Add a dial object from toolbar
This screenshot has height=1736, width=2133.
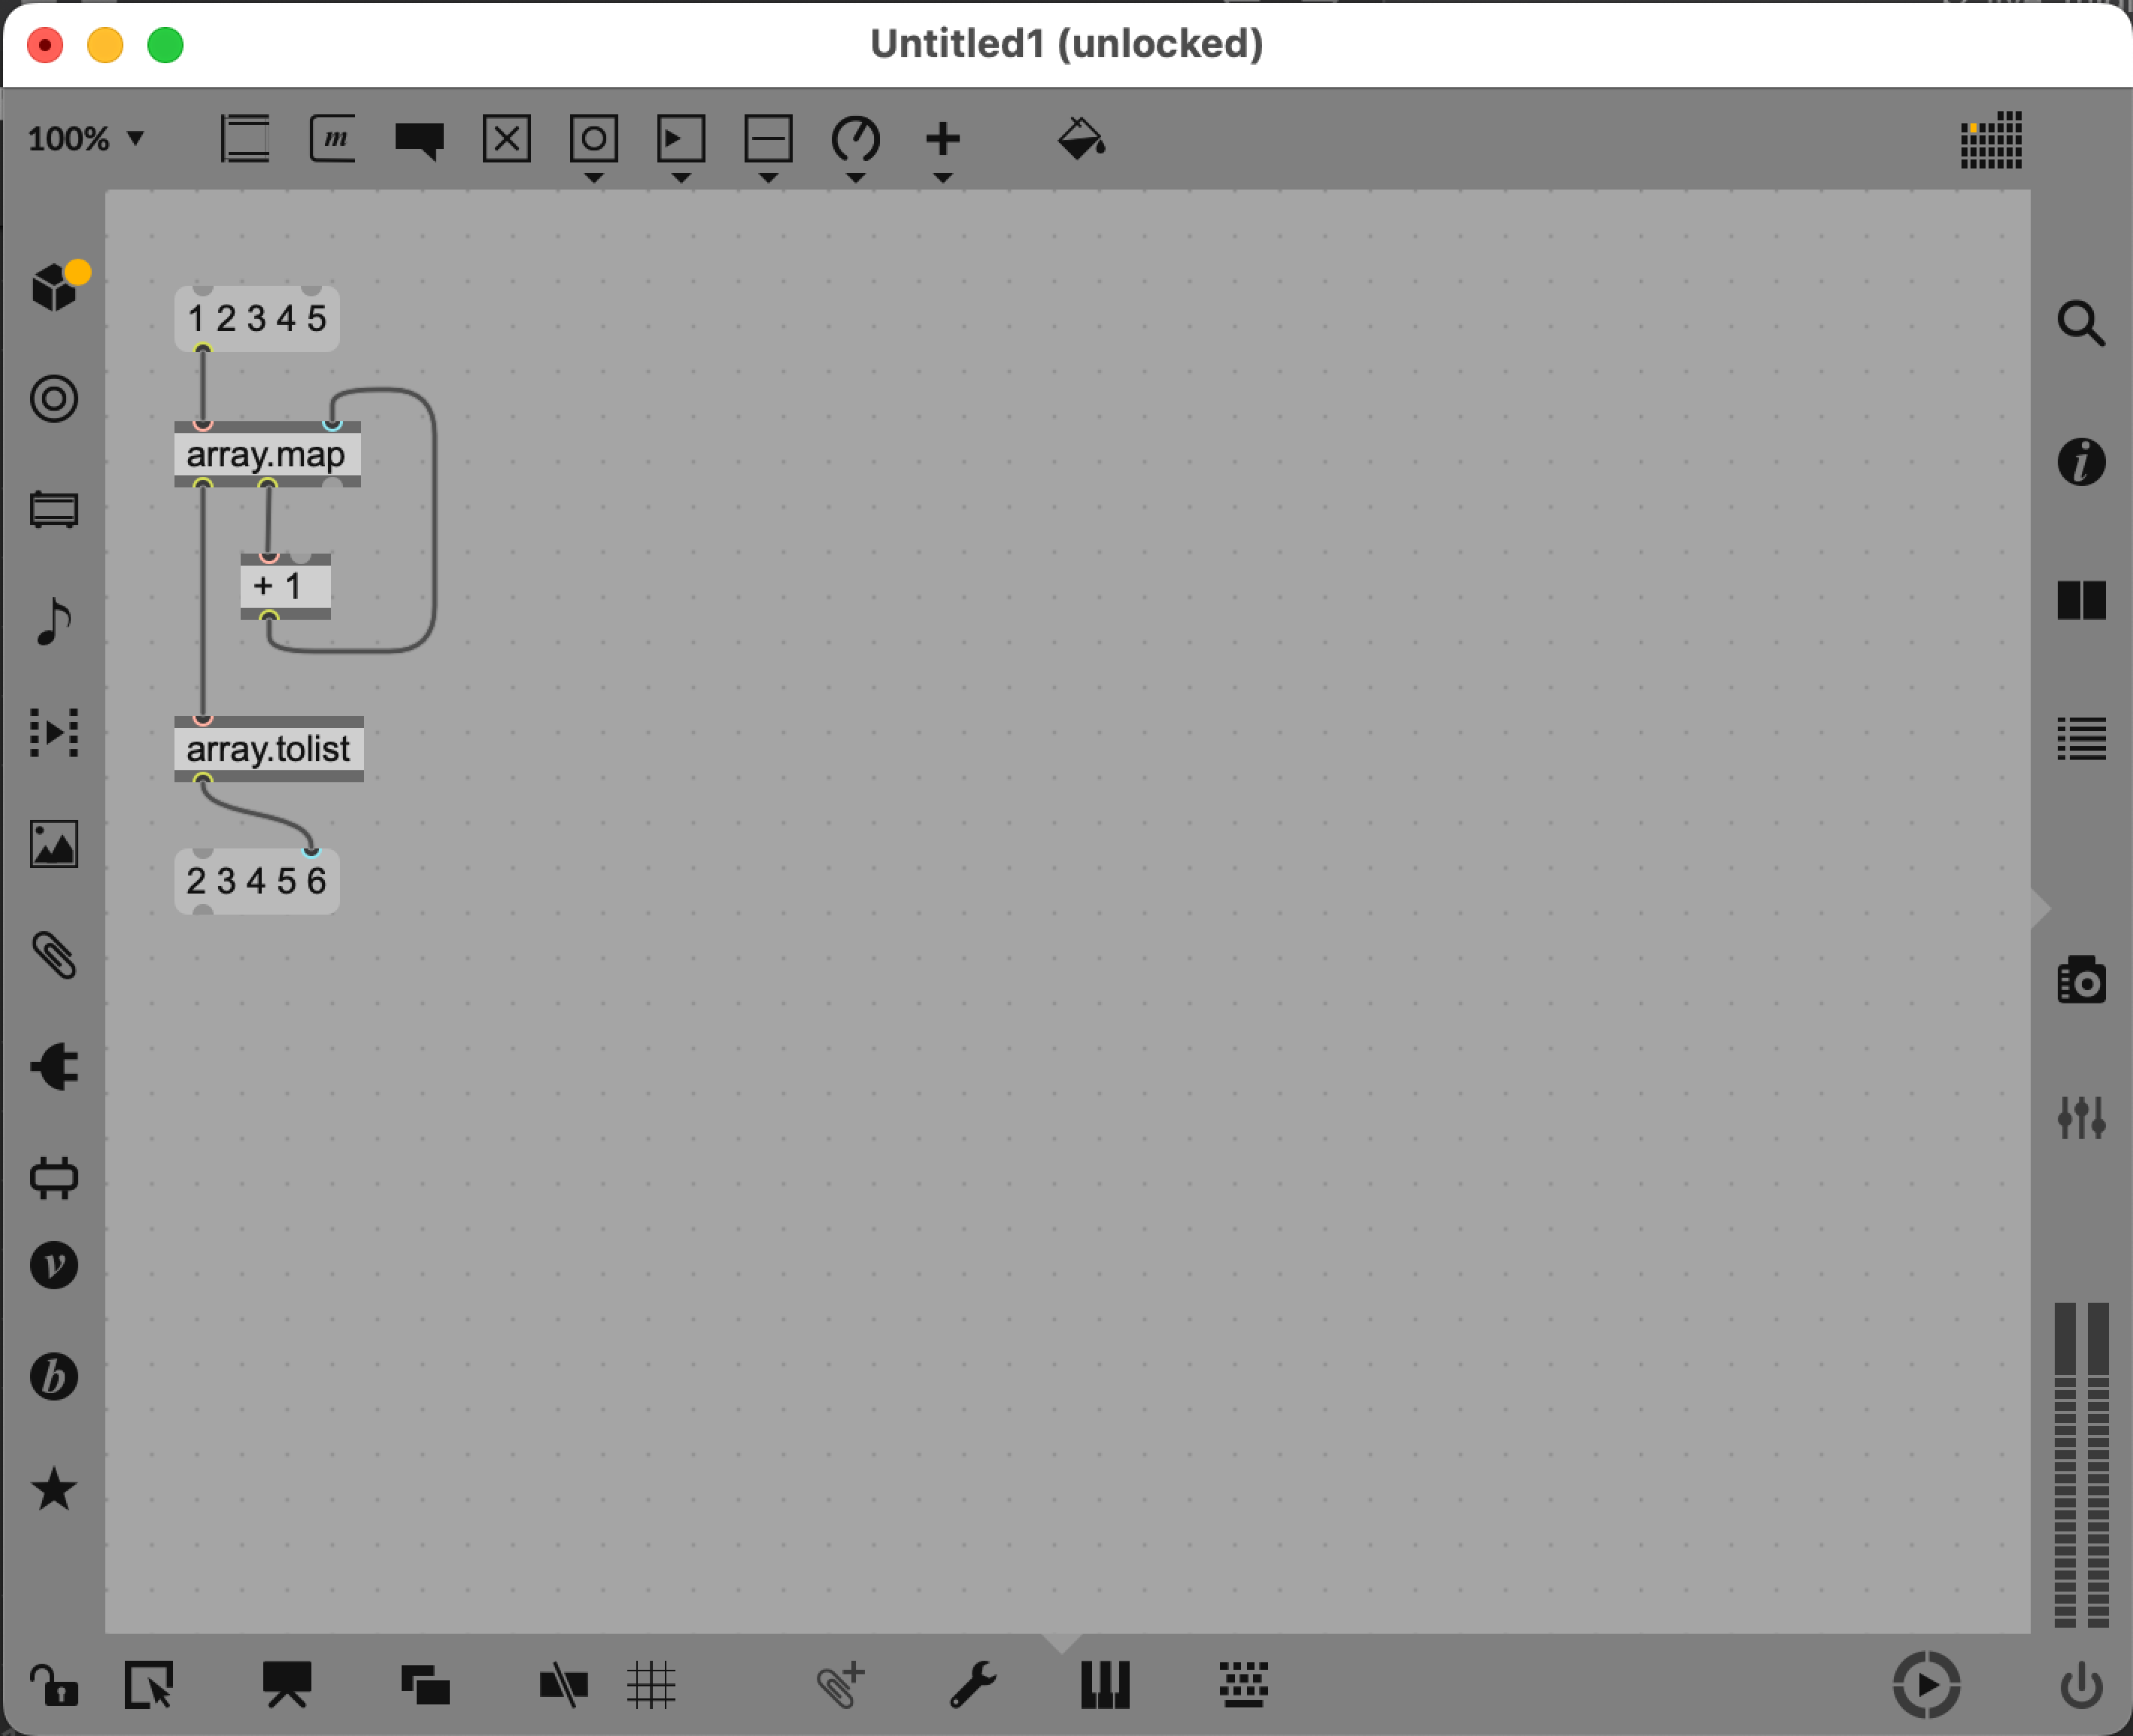click(x=855, y=138)
